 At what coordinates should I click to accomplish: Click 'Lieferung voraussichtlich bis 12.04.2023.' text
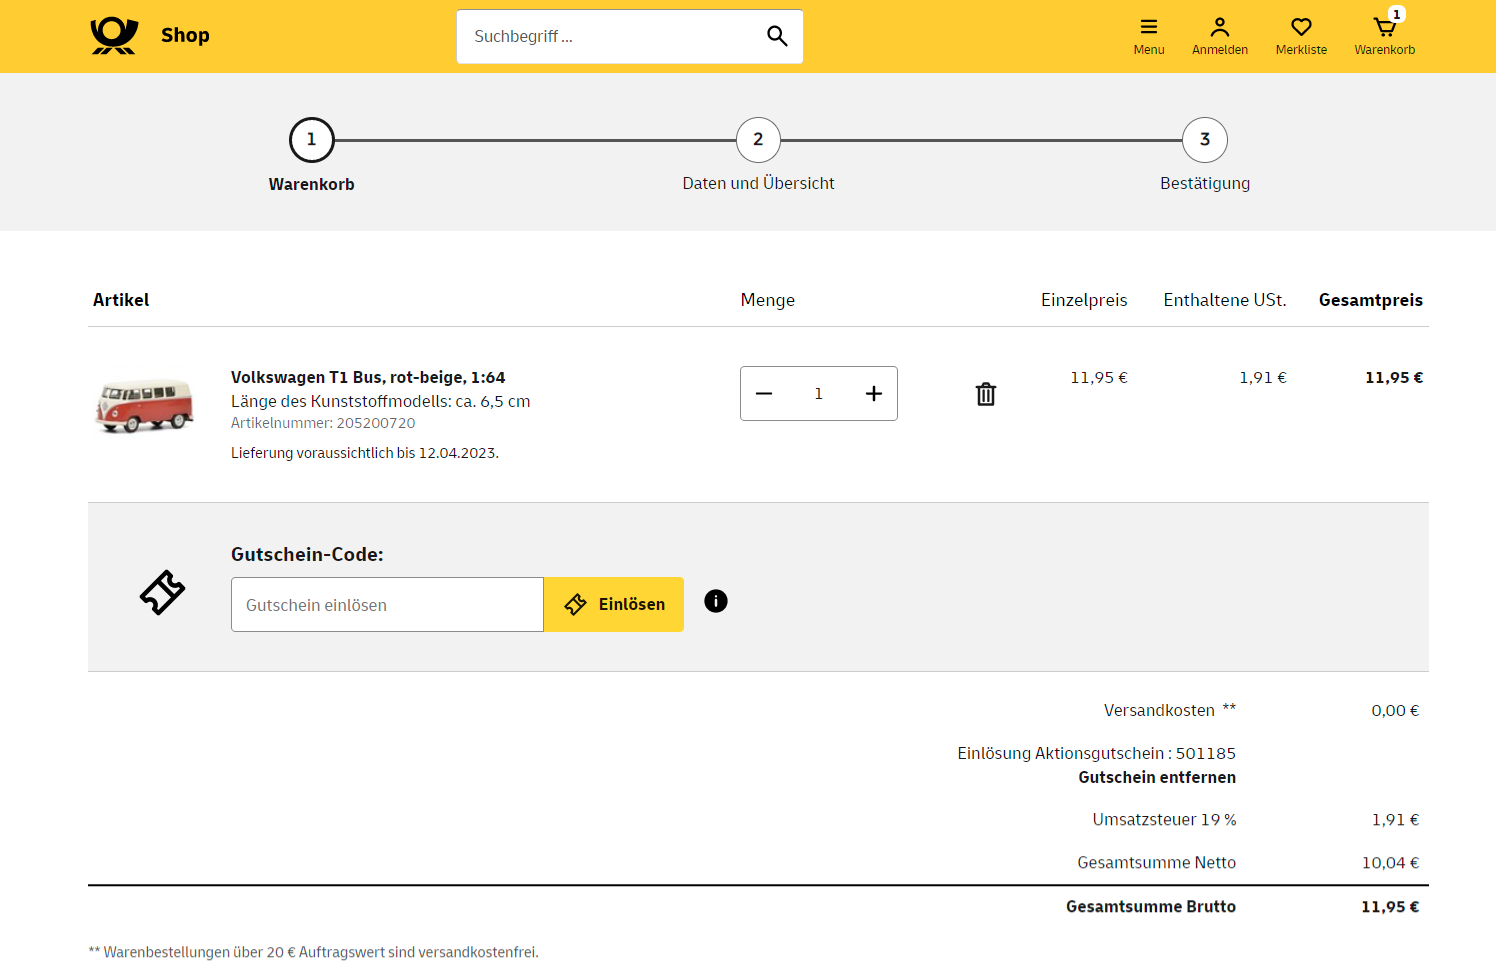tap(365, 453)
